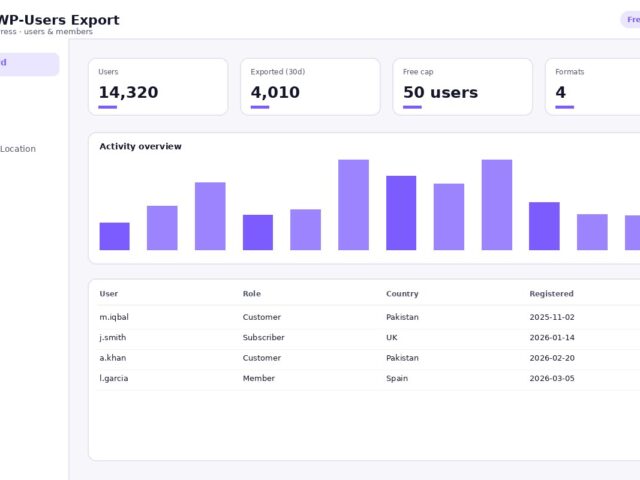Click the WP-Users Export title
The height and width of the screenshot is (480, 640).
[60, 20]
